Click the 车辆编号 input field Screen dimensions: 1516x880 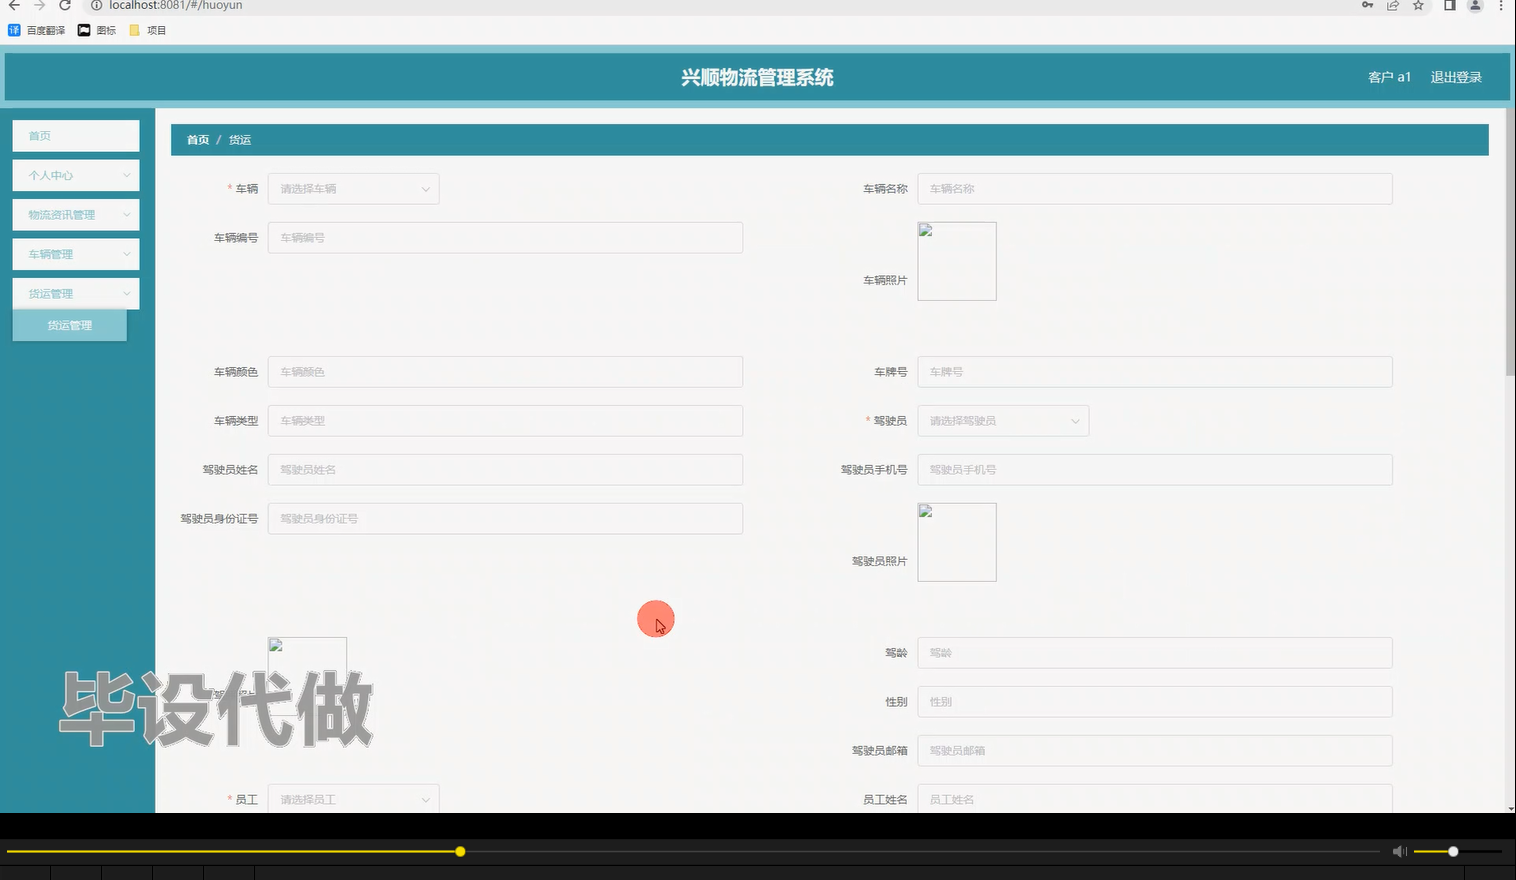(x=505, y=237)
